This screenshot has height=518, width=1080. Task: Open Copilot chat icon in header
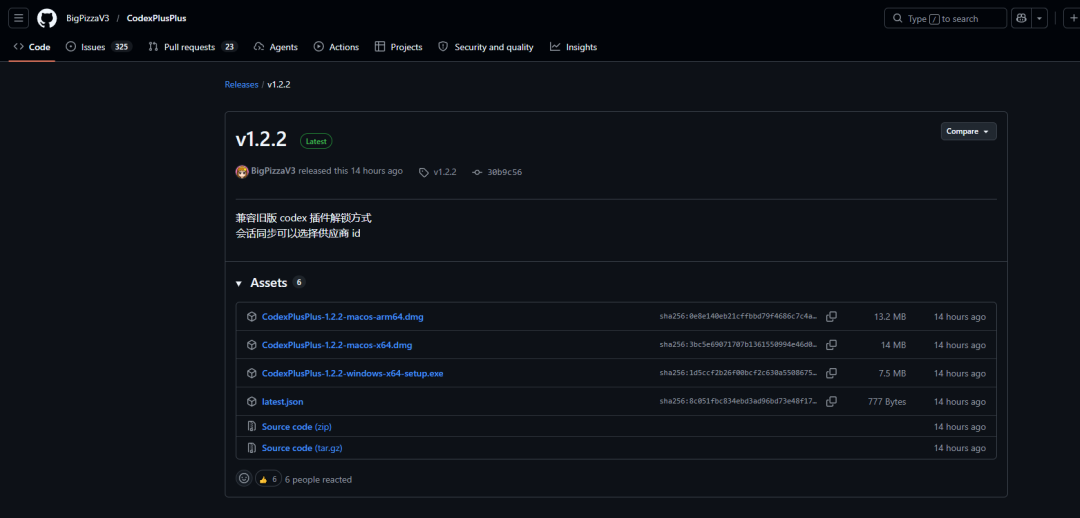[1021, 18]
